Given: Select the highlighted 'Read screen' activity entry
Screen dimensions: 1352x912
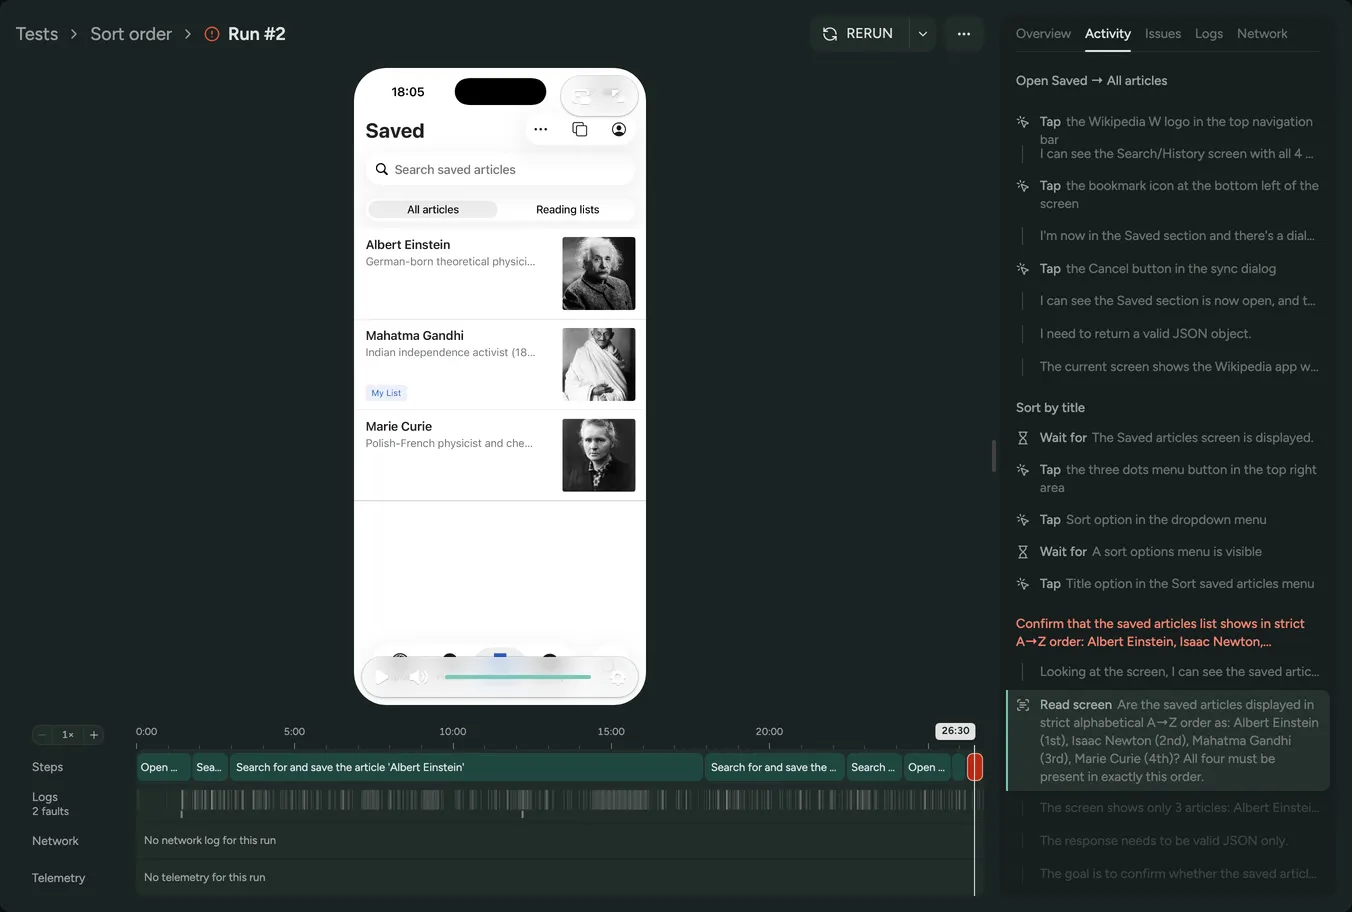Looking at the screenshot, I should tap(1168, 741).
